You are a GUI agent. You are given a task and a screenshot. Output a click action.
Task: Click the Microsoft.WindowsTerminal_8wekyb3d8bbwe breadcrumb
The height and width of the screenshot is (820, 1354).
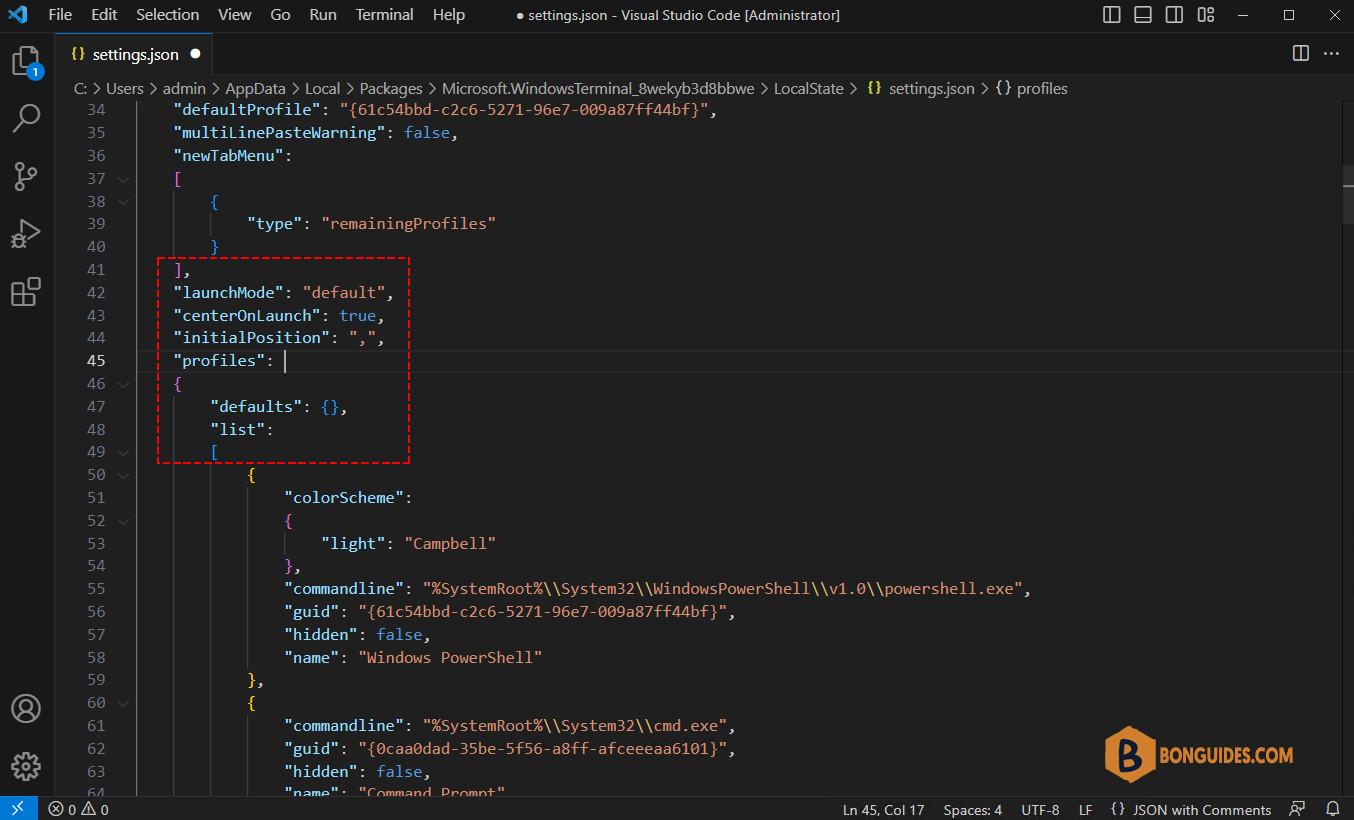point(598,89)
